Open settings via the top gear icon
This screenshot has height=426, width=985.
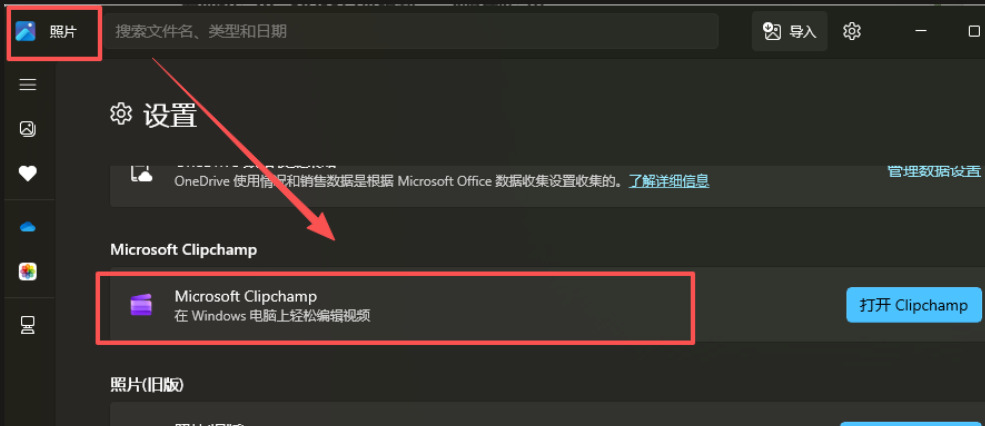pos(852,31)
